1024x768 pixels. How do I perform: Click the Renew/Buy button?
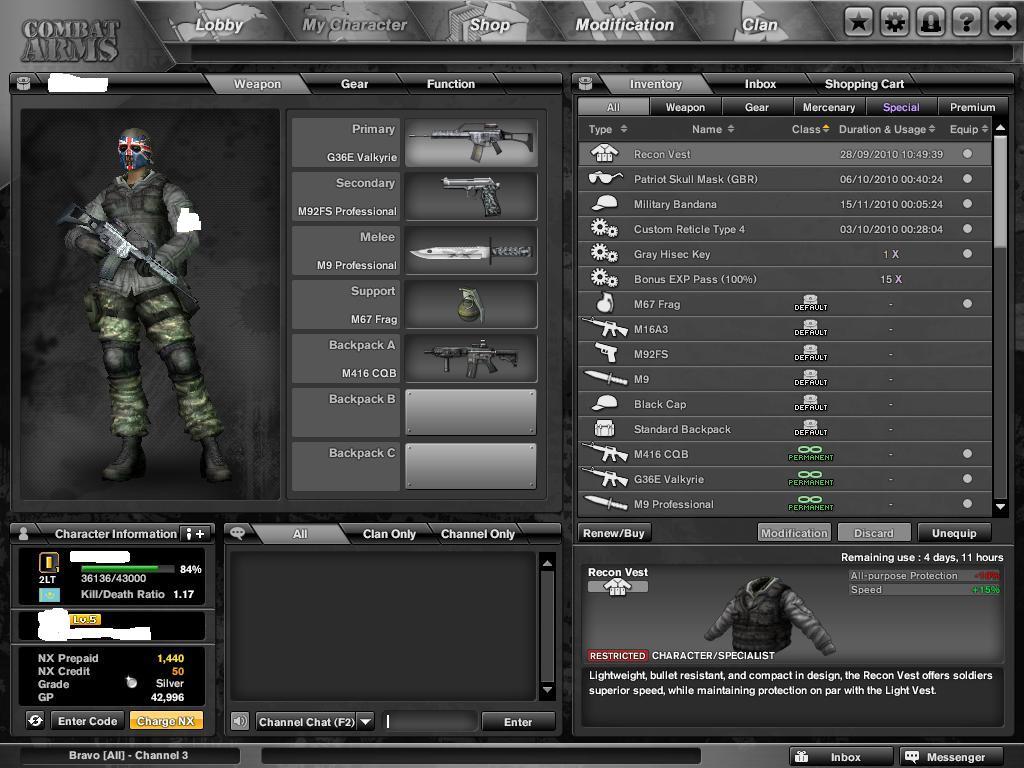pyautogui.click(x=614, y=534)
